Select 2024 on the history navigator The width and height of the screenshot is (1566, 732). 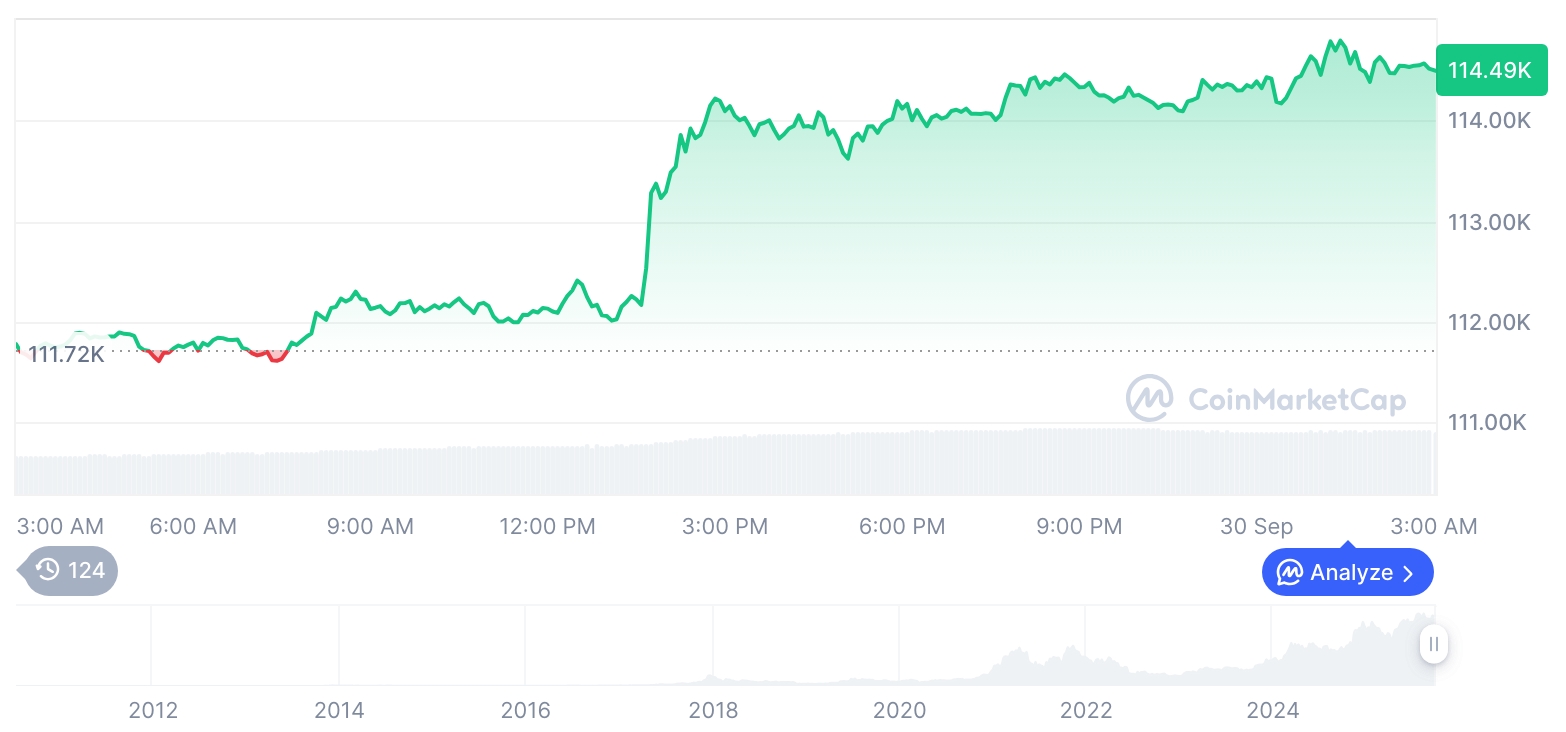(1273, 710)
